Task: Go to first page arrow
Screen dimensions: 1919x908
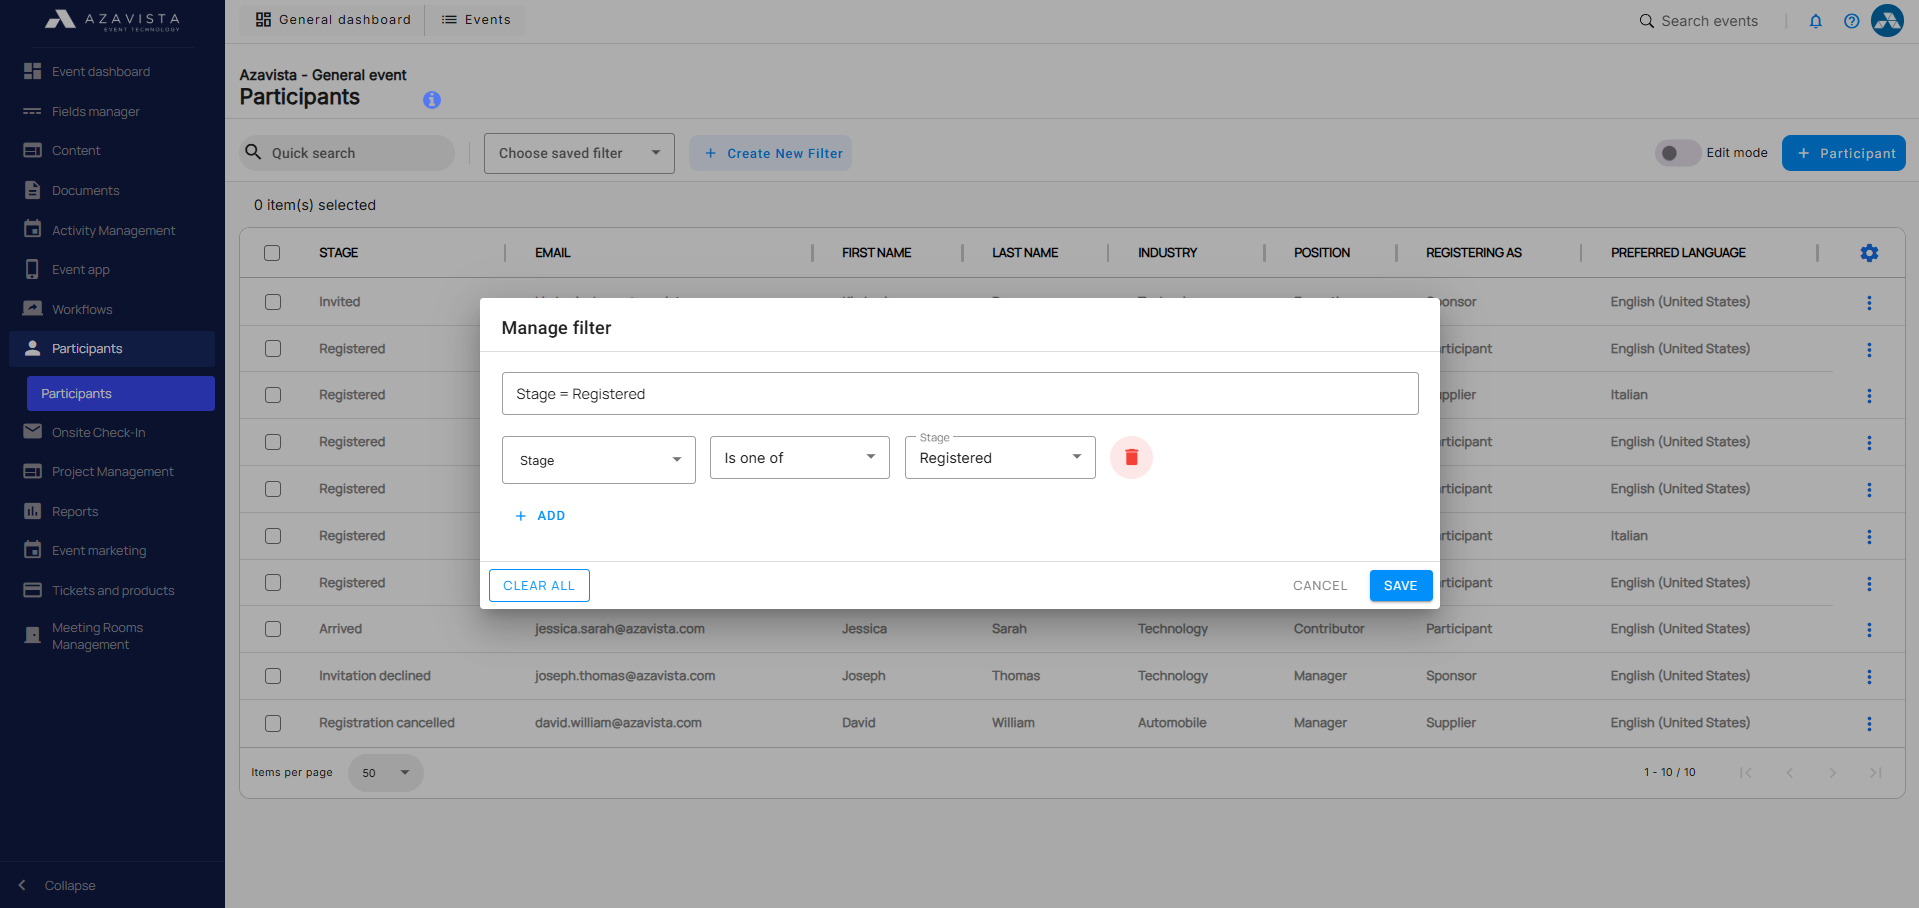Action: click(1746, 773)
